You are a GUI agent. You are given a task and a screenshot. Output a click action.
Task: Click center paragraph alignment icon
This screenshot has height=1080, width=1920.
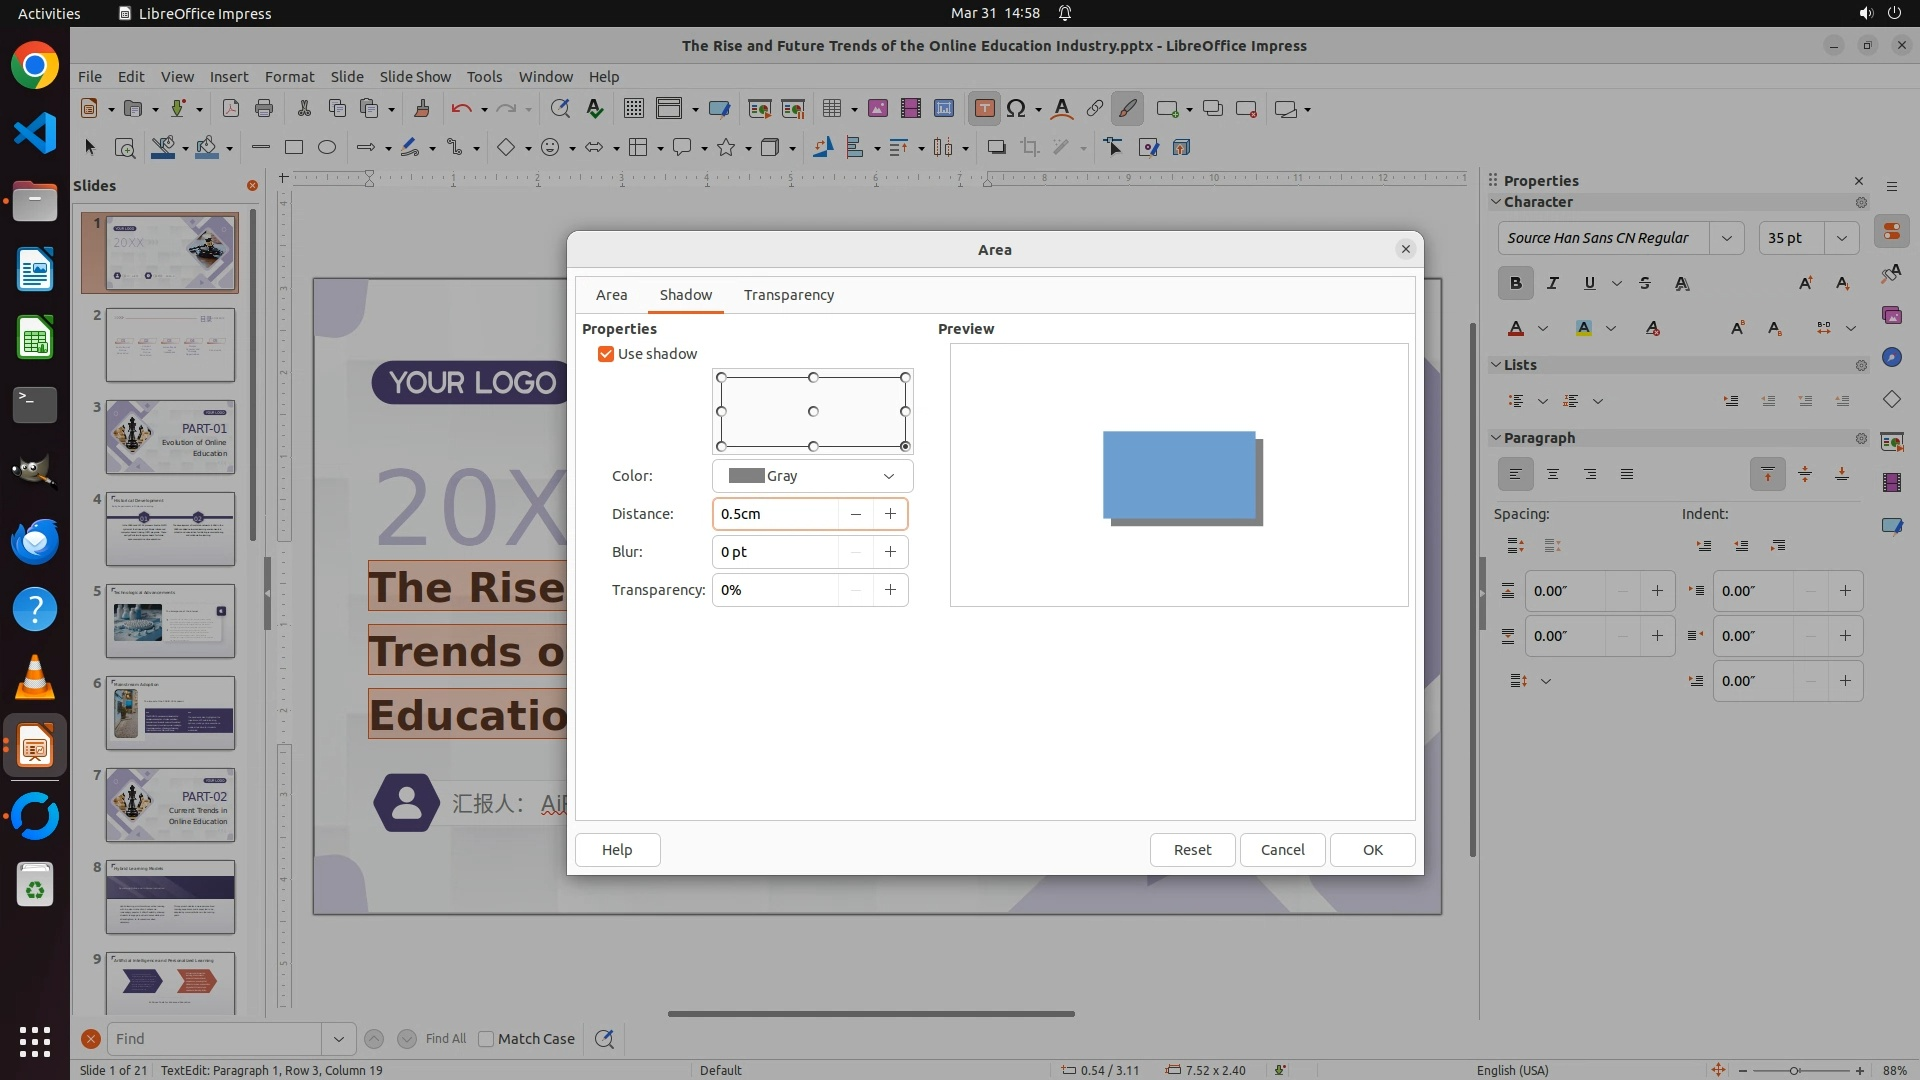tap(1552, 474)
